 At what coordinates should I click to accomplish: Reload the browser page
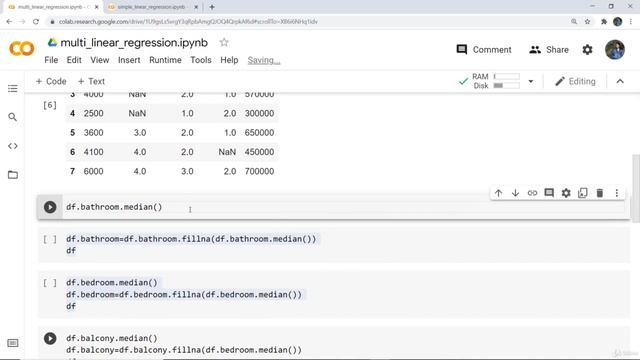tap(36, 22)
